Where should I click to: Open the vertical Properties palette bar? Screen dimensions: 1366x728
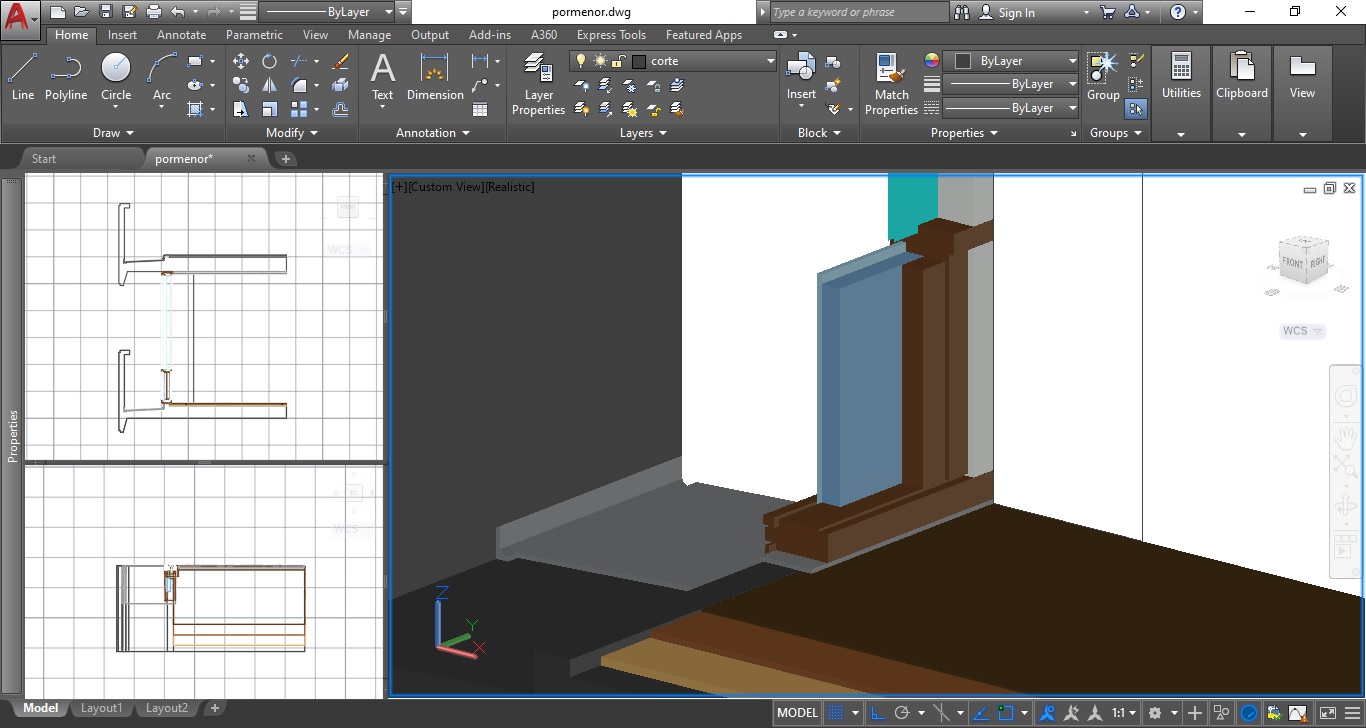[13, 434]
